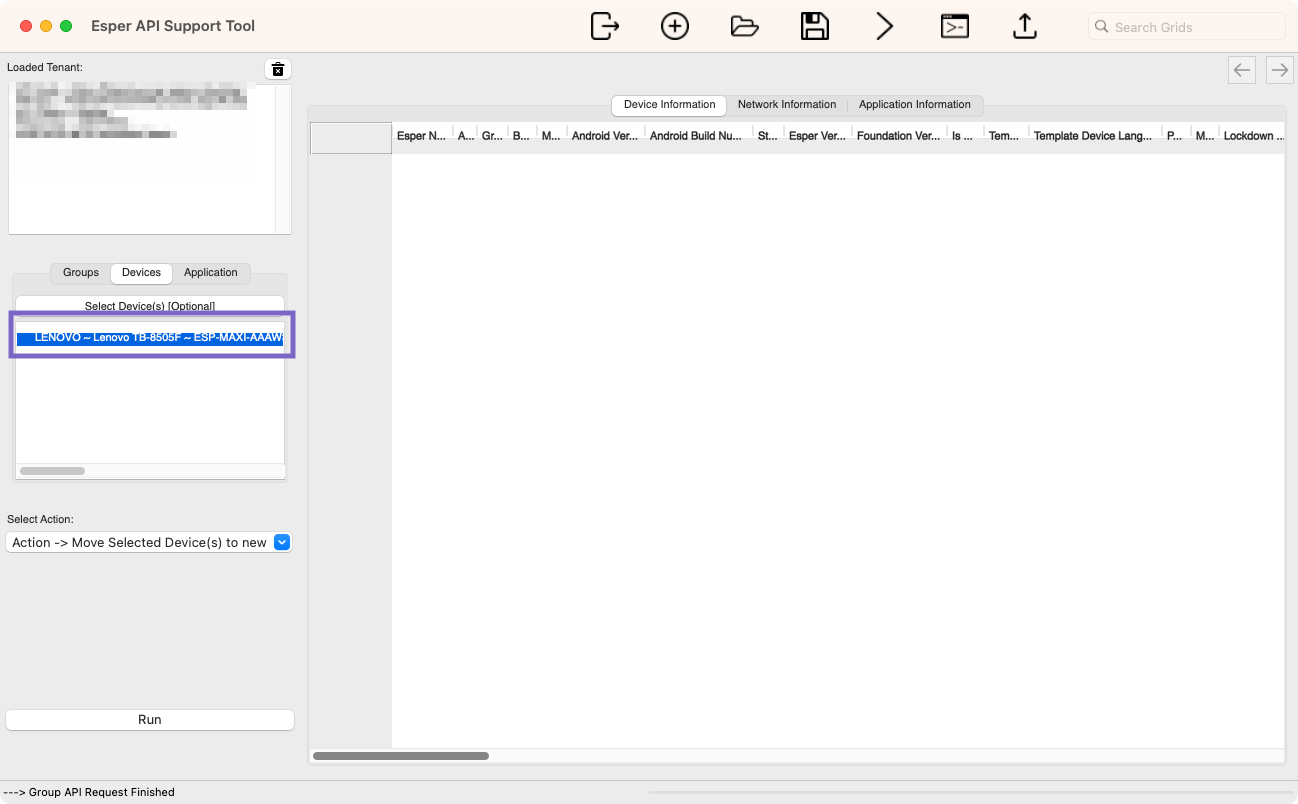1298x804 pixels.
Task: Switch to the Application tab
Action: coord(210,273)
